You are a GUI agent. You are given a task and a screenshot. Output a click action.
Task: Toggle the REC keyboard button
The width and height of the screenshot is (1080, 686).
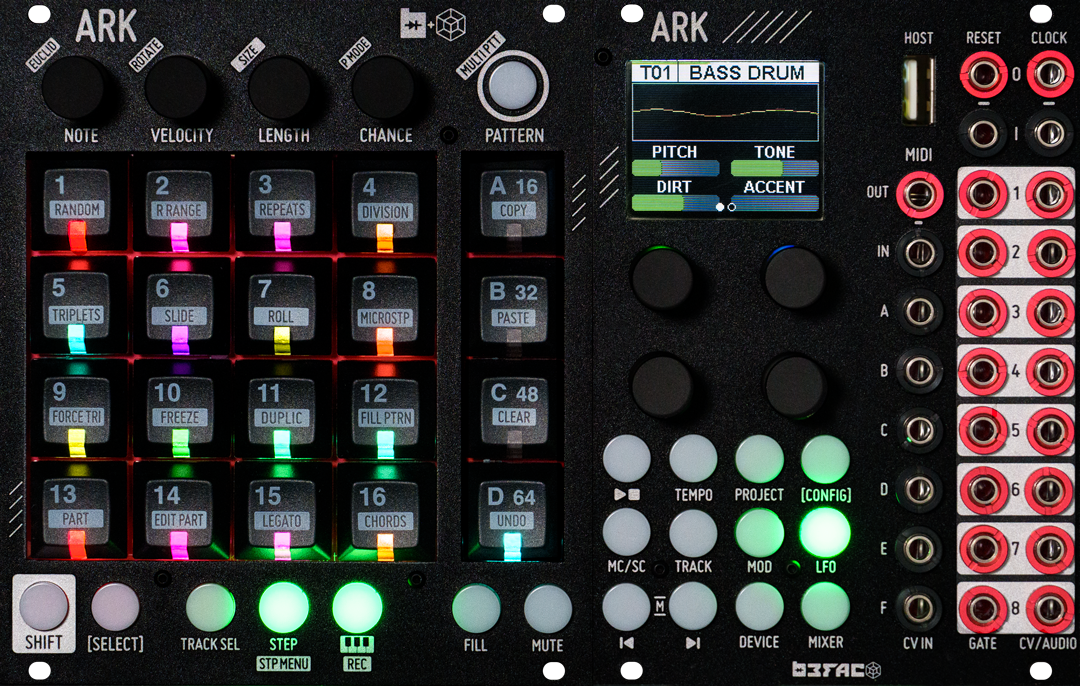pyautogui.click(x=357, y=607)
